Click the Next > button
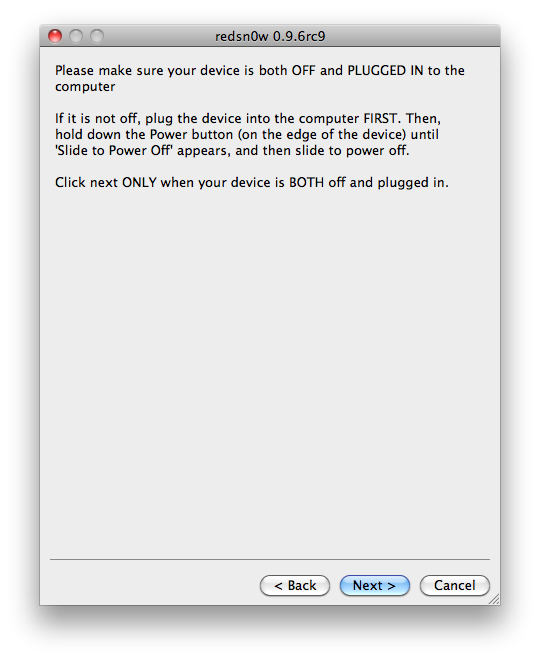540x660 pixels. pyautogui.click(x=374, y=585)
